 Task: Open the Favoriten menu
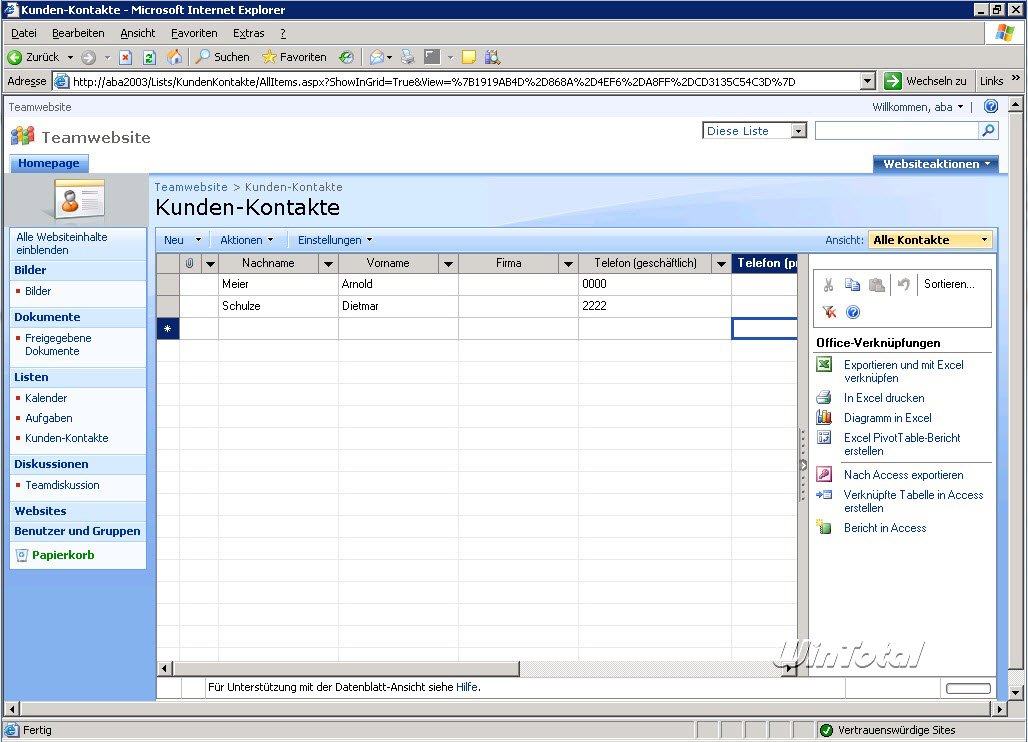pyautogui.click(x=194, y=33)
